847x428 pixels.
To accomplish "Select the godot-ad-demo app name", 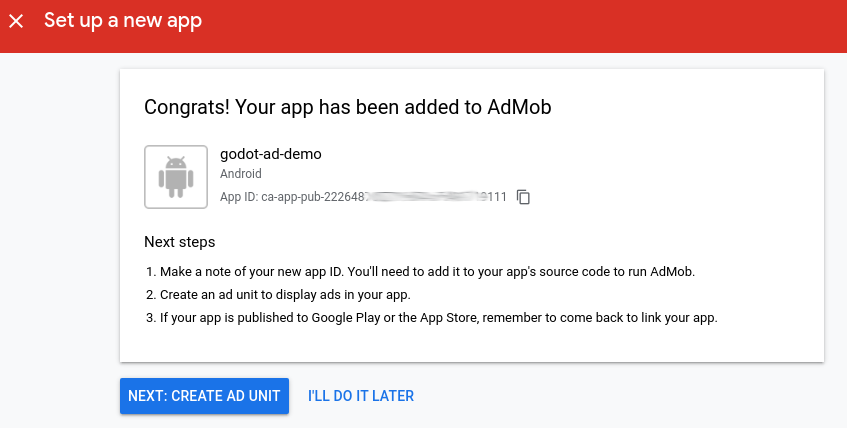I will (271, 154).
